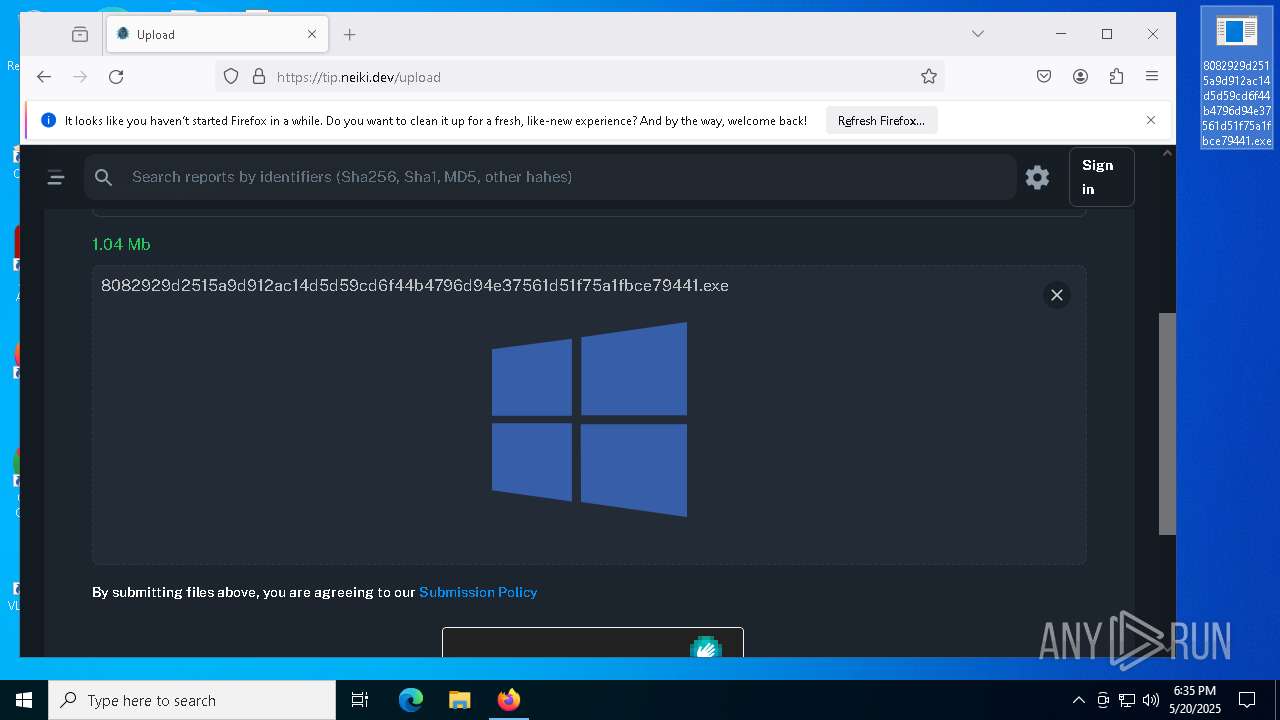This screenshot has width=1280, height=720.
Task: Click the uploaded exe filename text
Action: click(414, 286)
